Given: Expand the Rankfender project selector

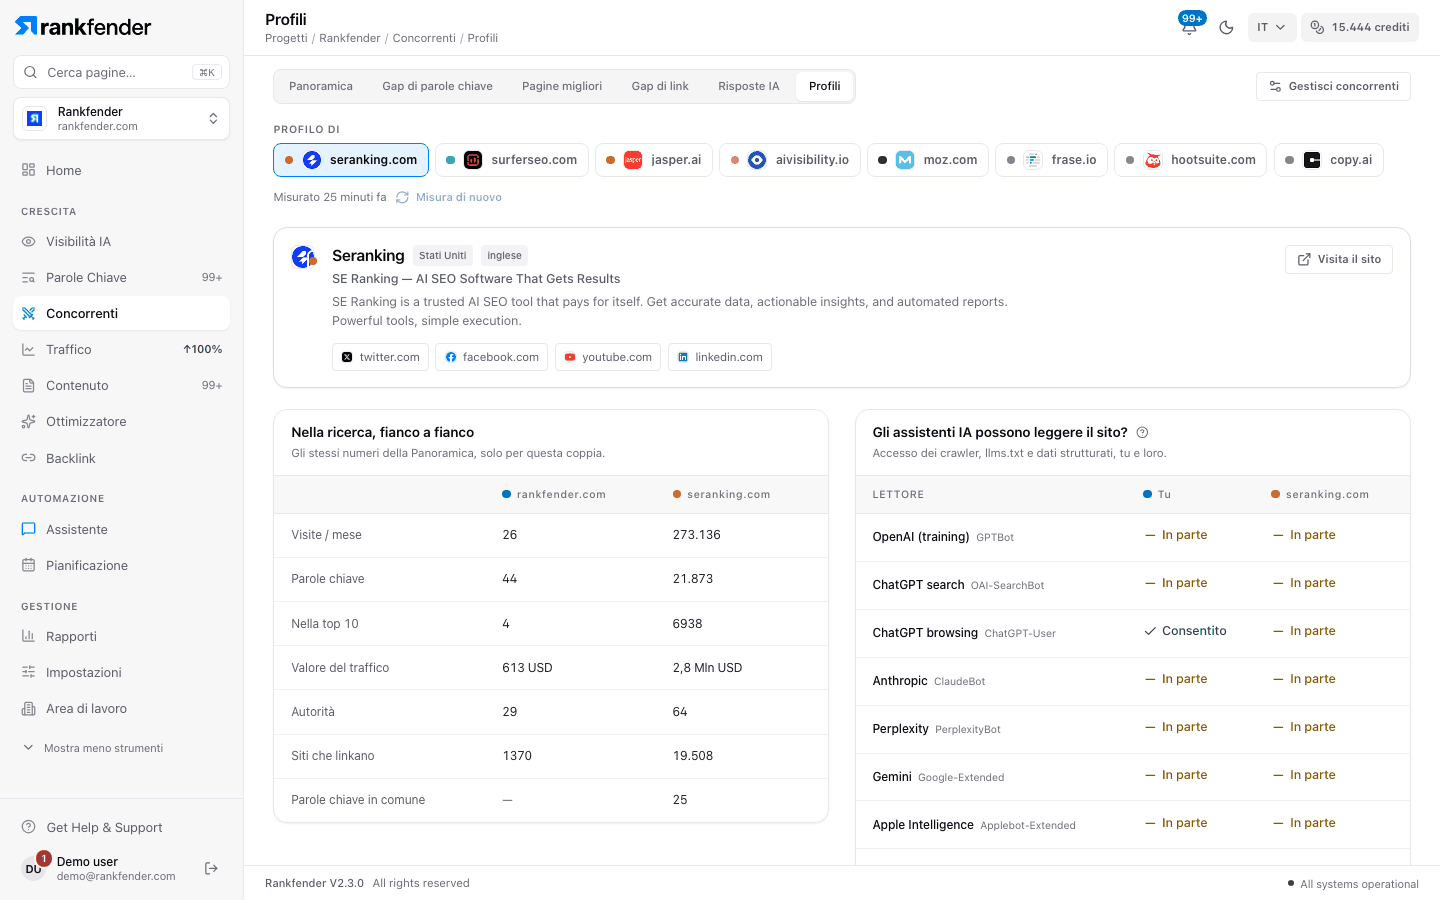Looking at the screenshot, I should coord(121,119).
